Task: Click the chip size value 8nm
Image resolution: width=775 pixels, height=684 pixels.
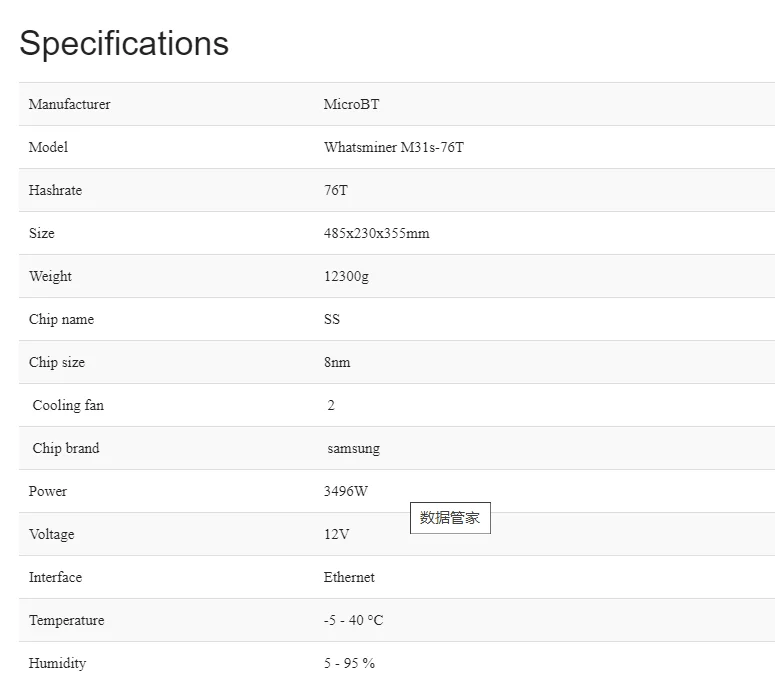Action: point(337,362)
